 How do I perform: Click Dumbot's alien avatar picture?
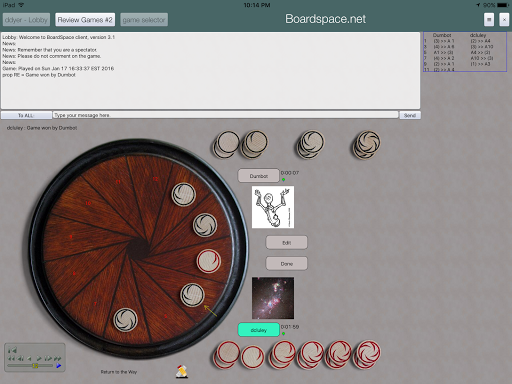[273, 207]
